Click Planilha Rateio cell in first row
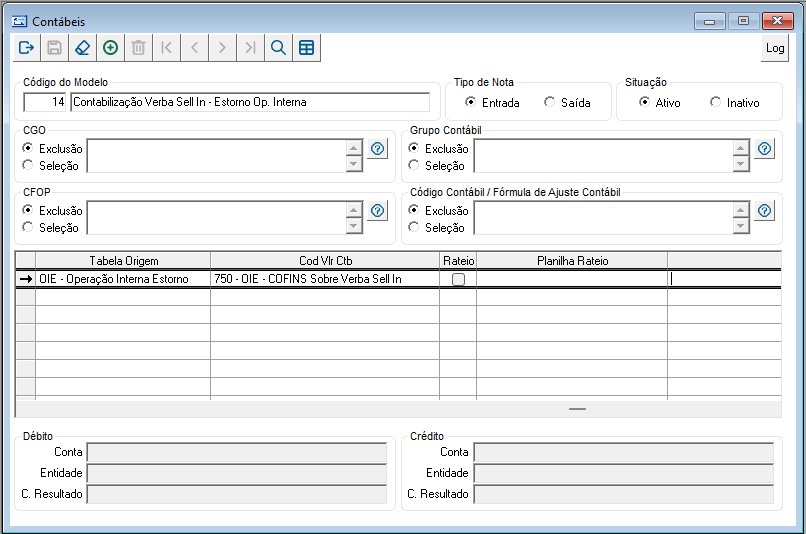 572,279
